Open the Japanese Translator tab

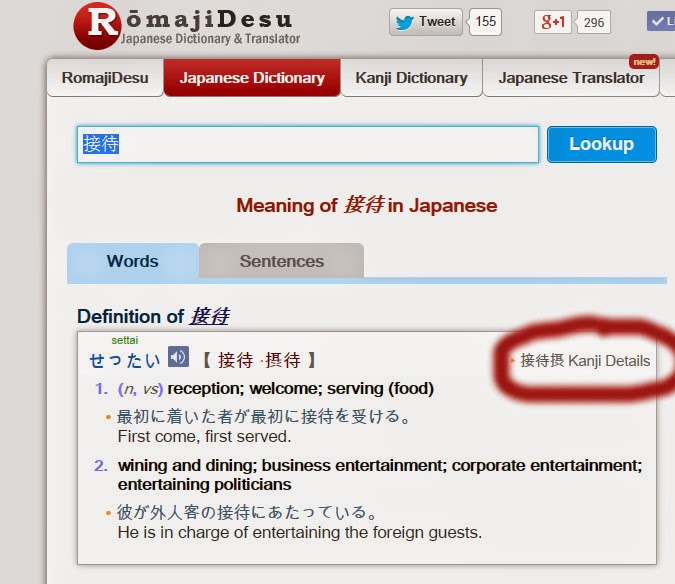point(571,78)
